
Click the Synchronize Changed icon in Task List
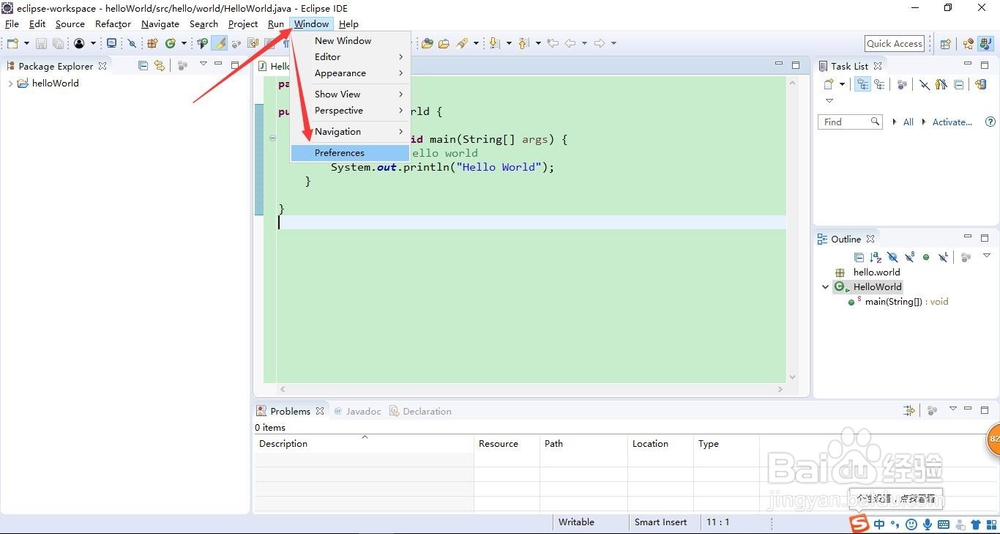coord(980,84)
